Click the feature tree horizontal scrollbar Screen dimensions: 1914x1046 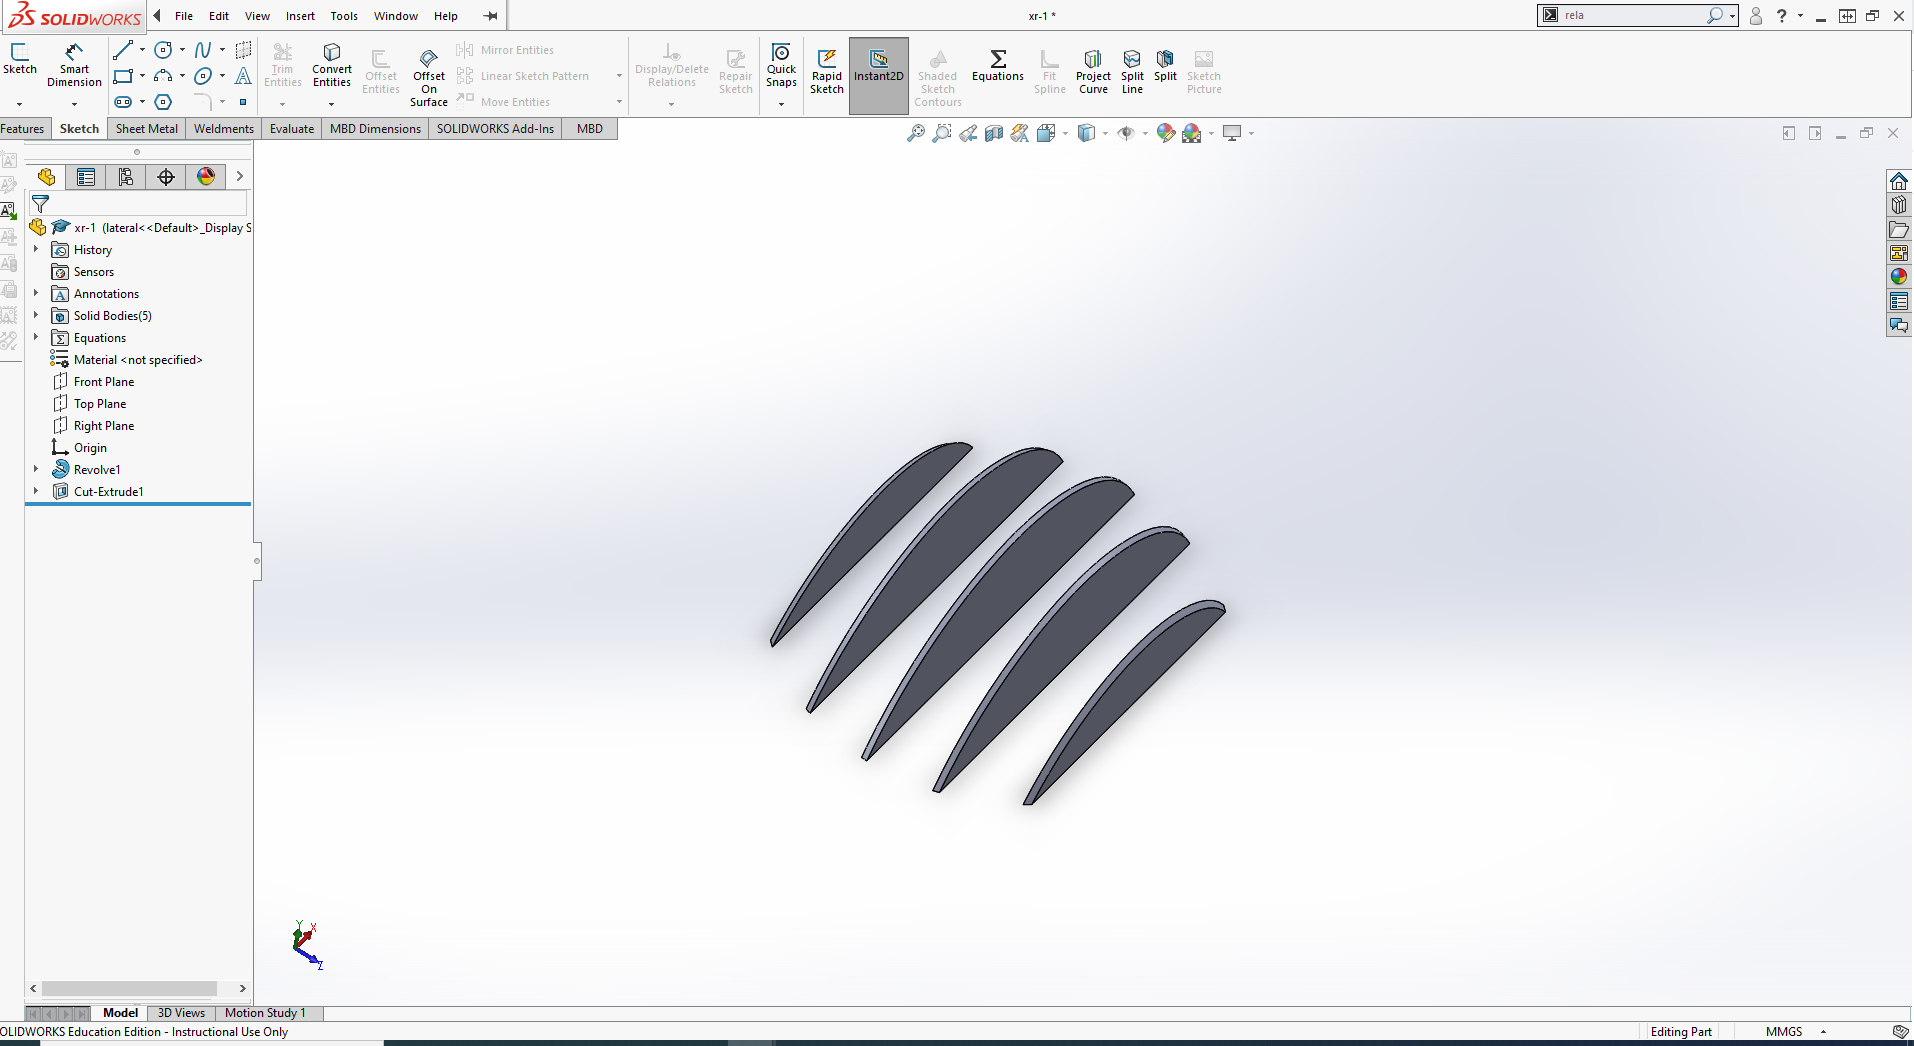point(130,988)
